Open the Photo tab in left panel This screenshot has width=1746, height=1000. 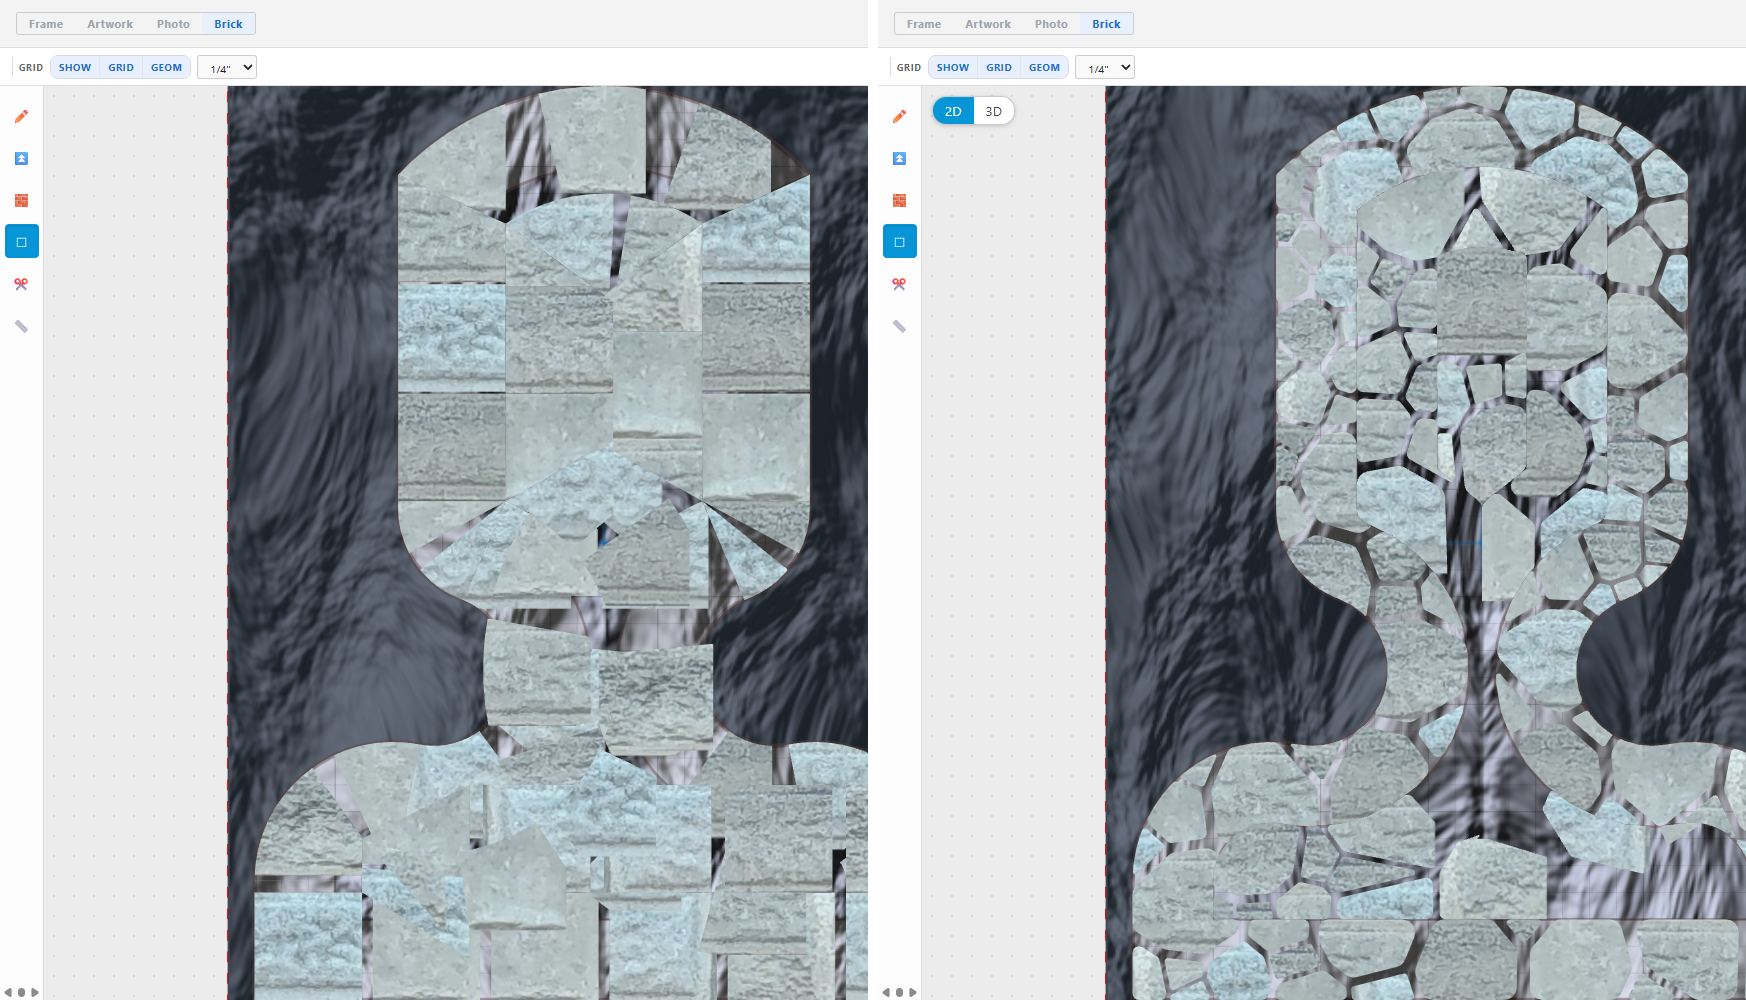point(173,24)
